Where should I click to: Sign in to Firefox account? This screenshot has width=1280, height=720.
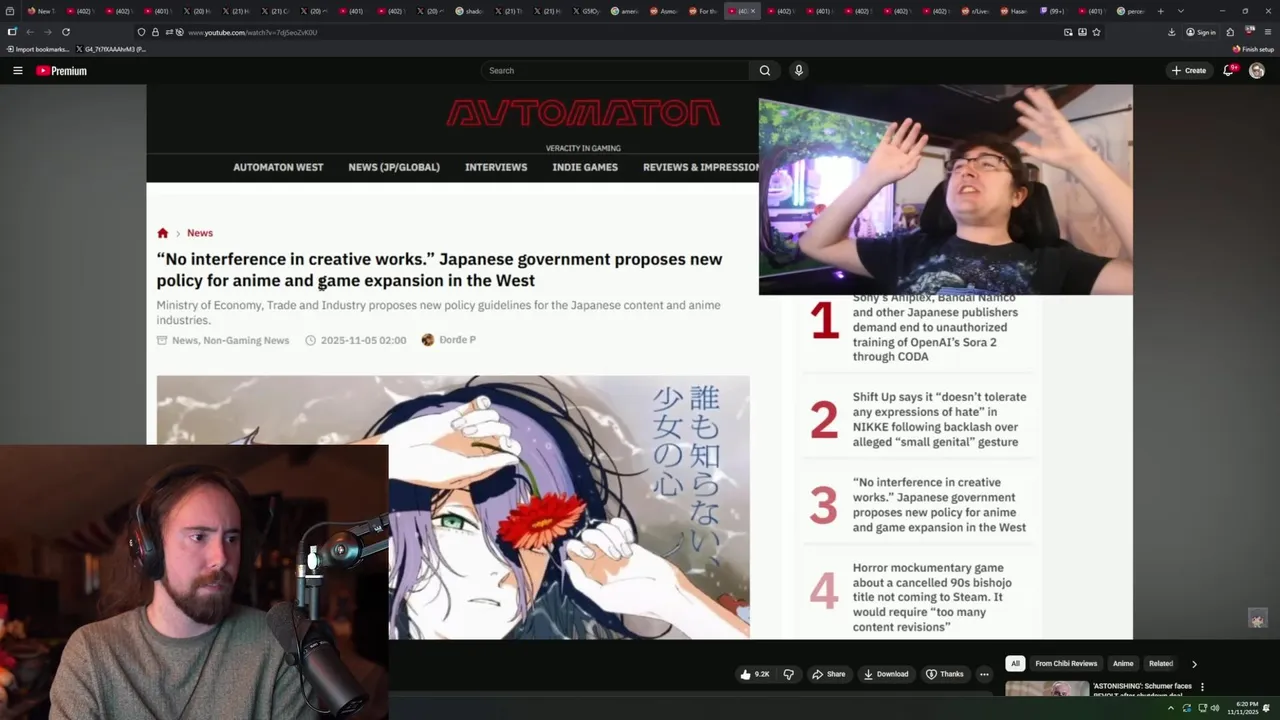click(1201, 32)
